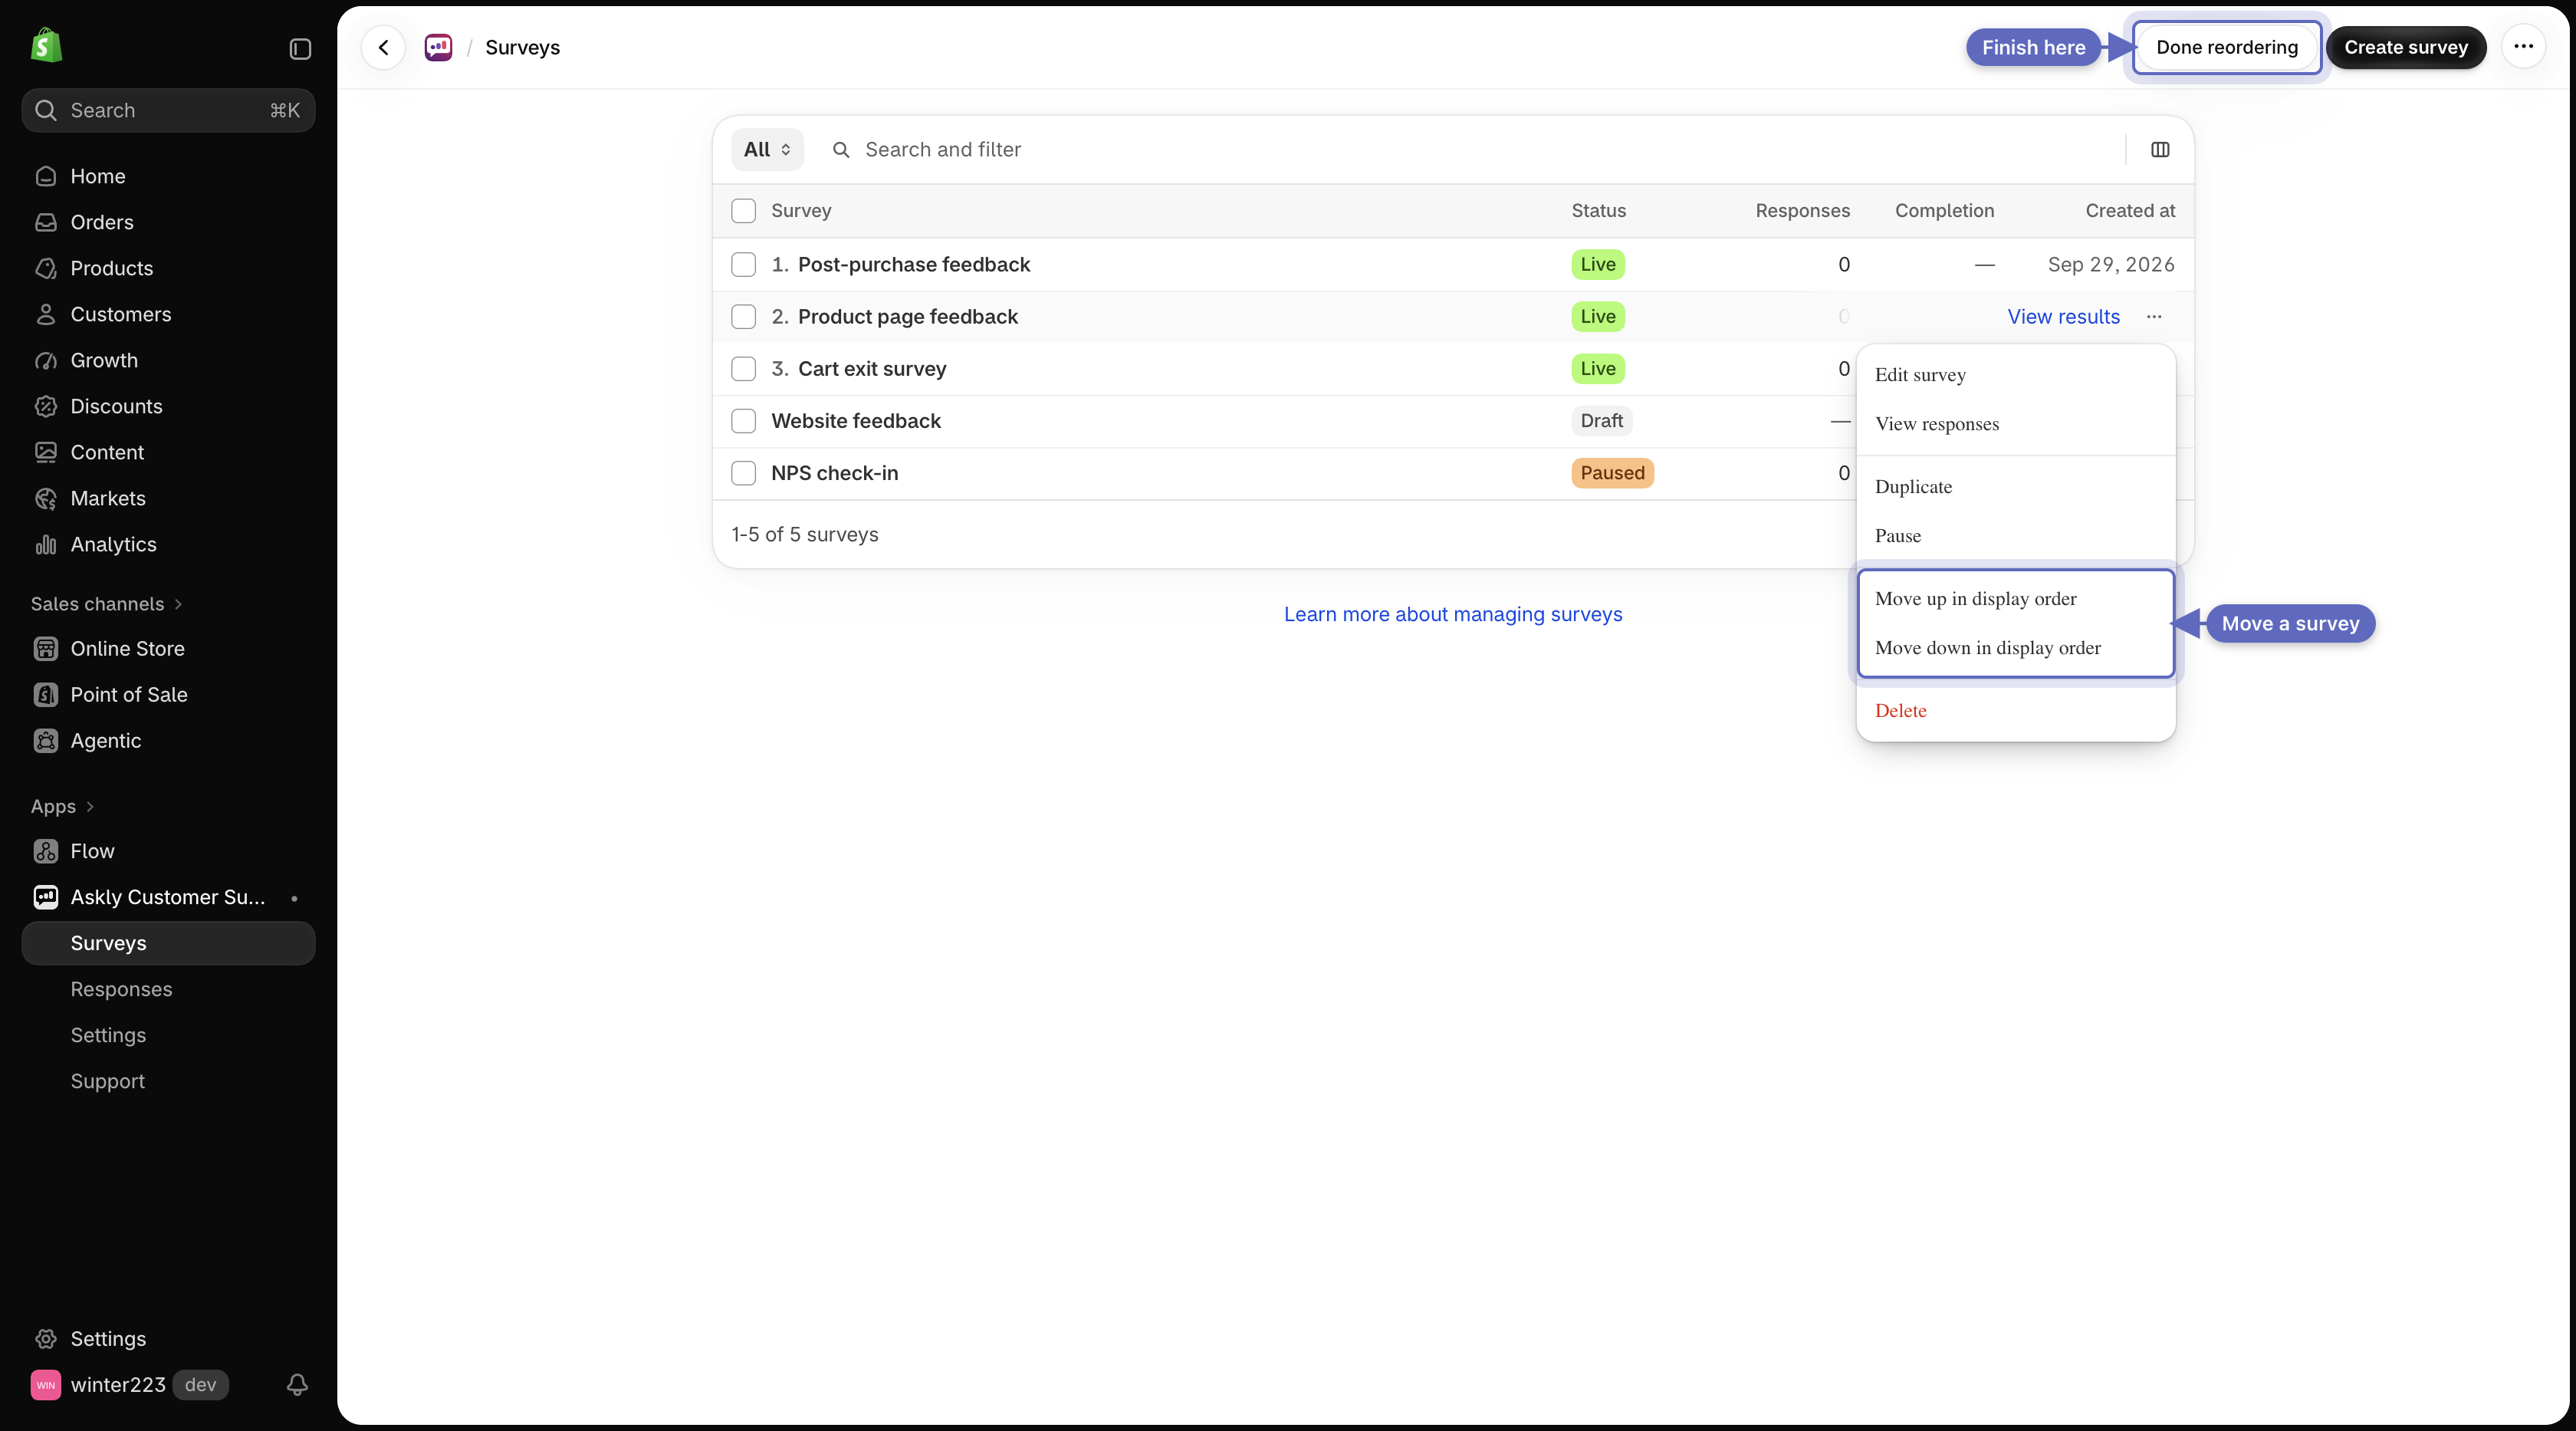Choose Pause in the menu
The width and height of the screenshot is (2576, 1431).
click(2015, 535)
